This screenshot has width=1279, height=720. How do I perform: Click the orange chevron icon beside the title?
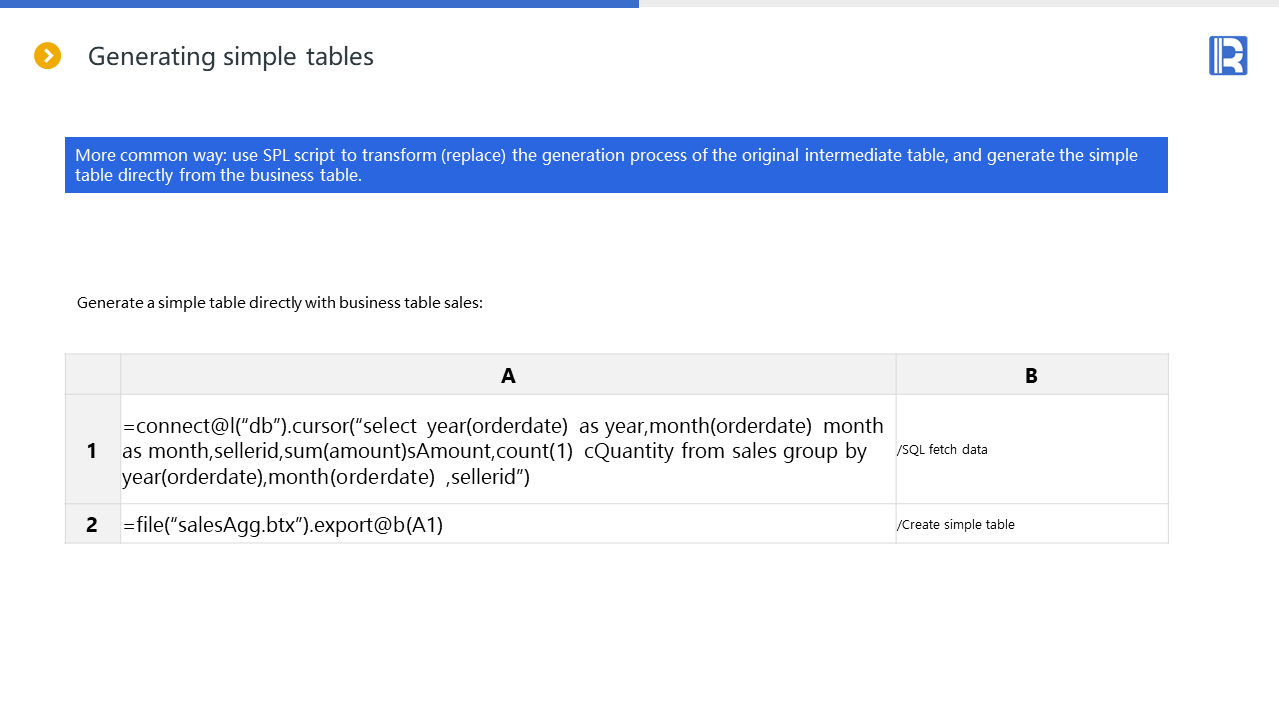(x=48, y=56)
